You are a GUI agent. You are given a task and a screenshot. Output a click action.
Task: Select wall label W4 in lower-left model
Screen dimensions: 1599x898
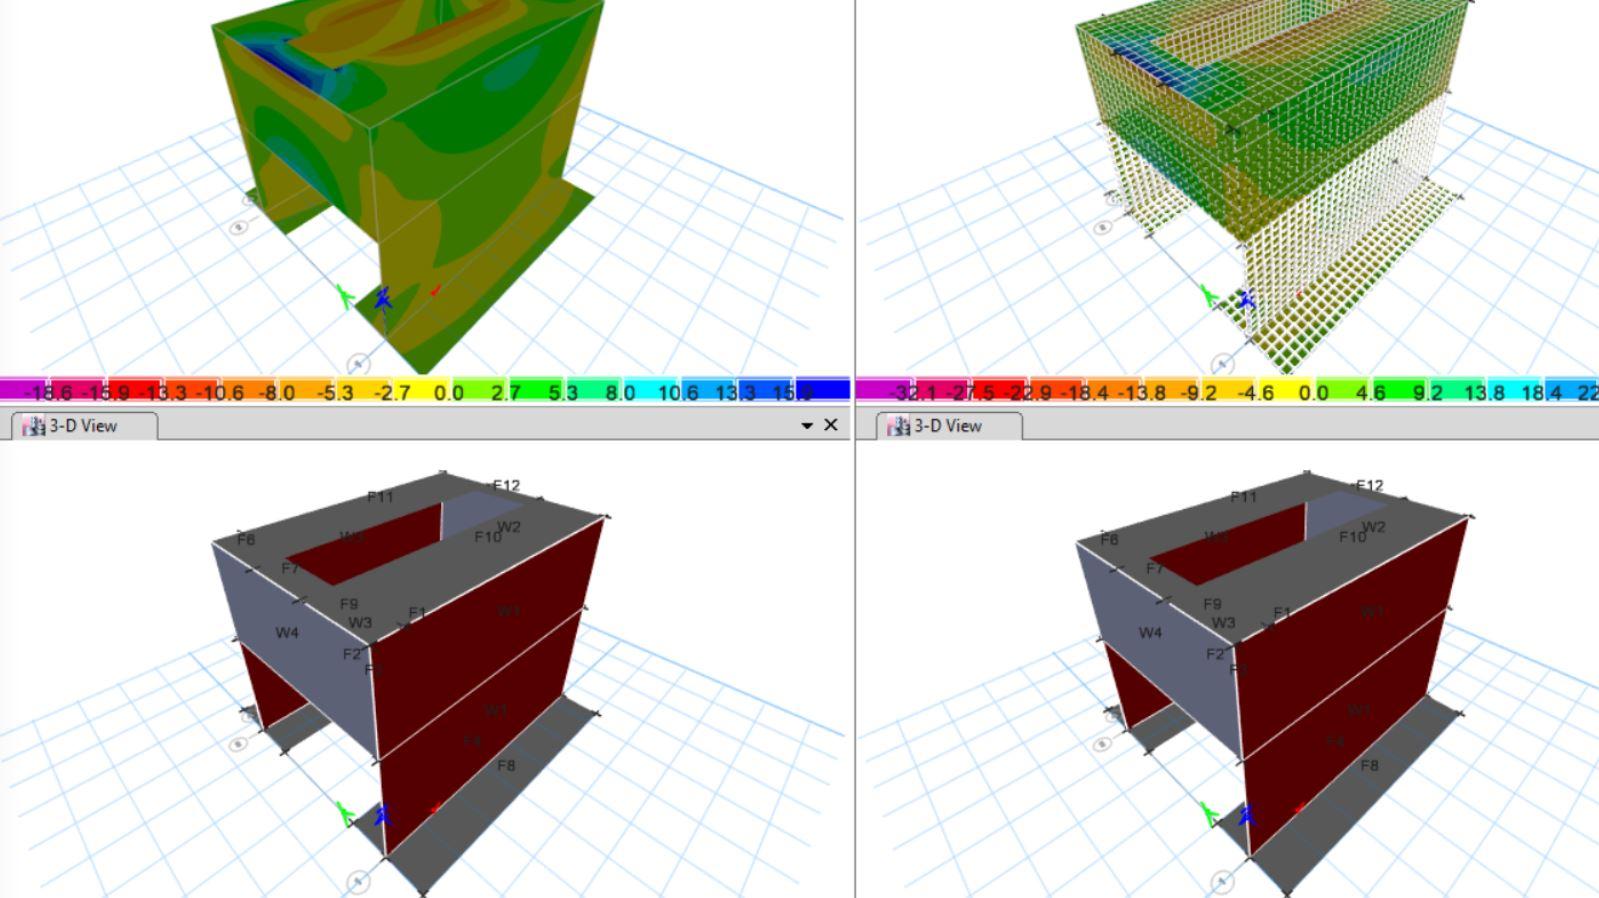[287, 632]
